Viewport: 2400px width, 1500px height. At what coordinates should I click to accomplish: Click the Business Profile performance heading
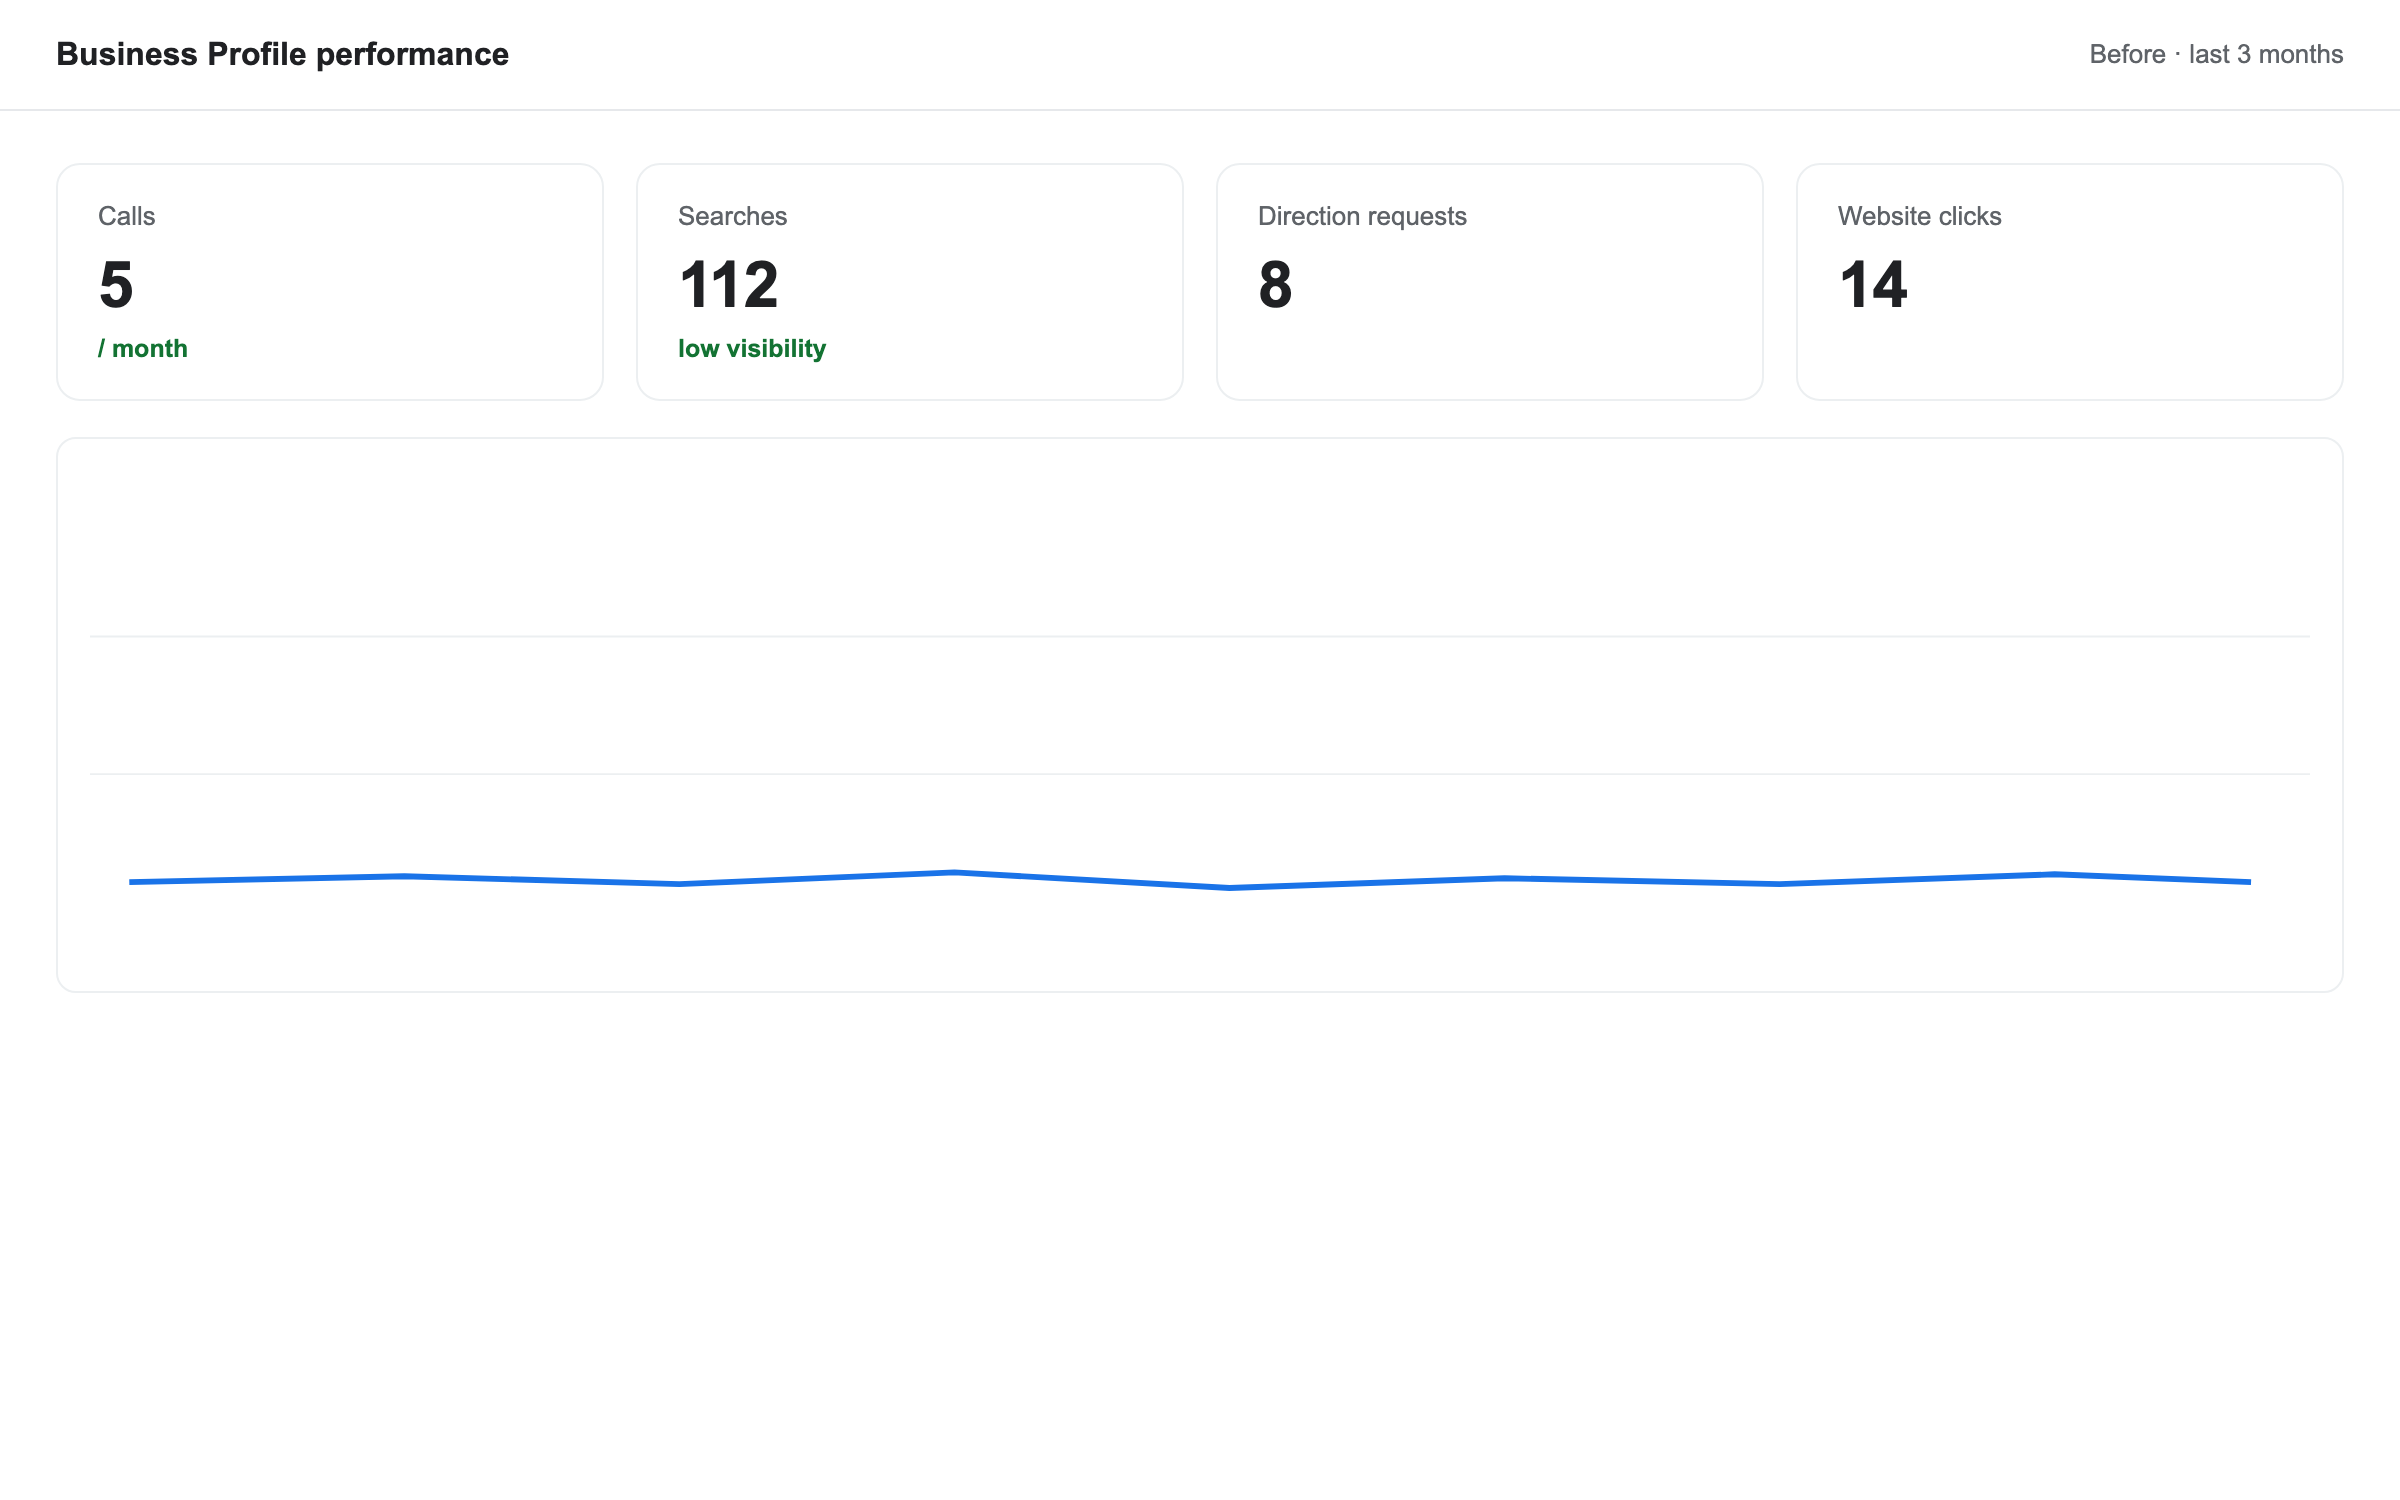click(282, 54)
